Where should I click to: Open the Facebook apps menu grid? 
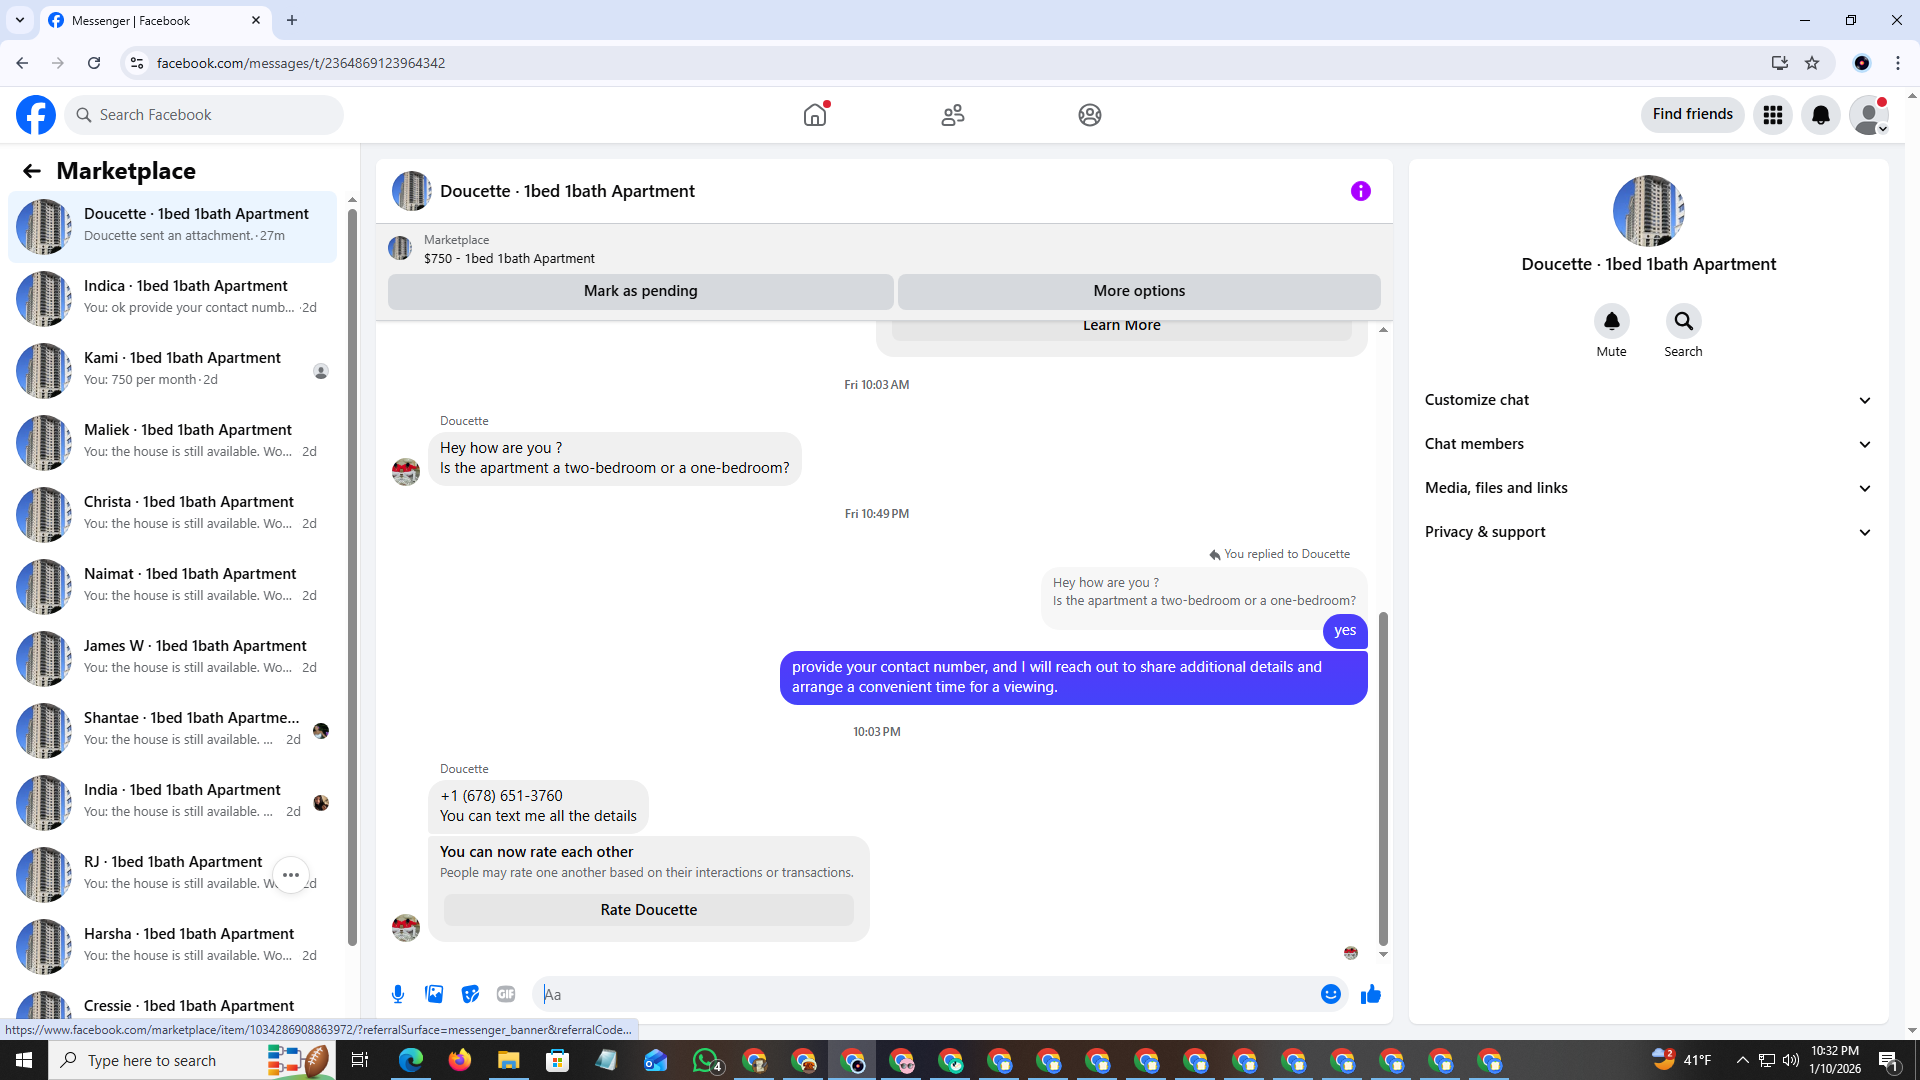(1773, 115)
